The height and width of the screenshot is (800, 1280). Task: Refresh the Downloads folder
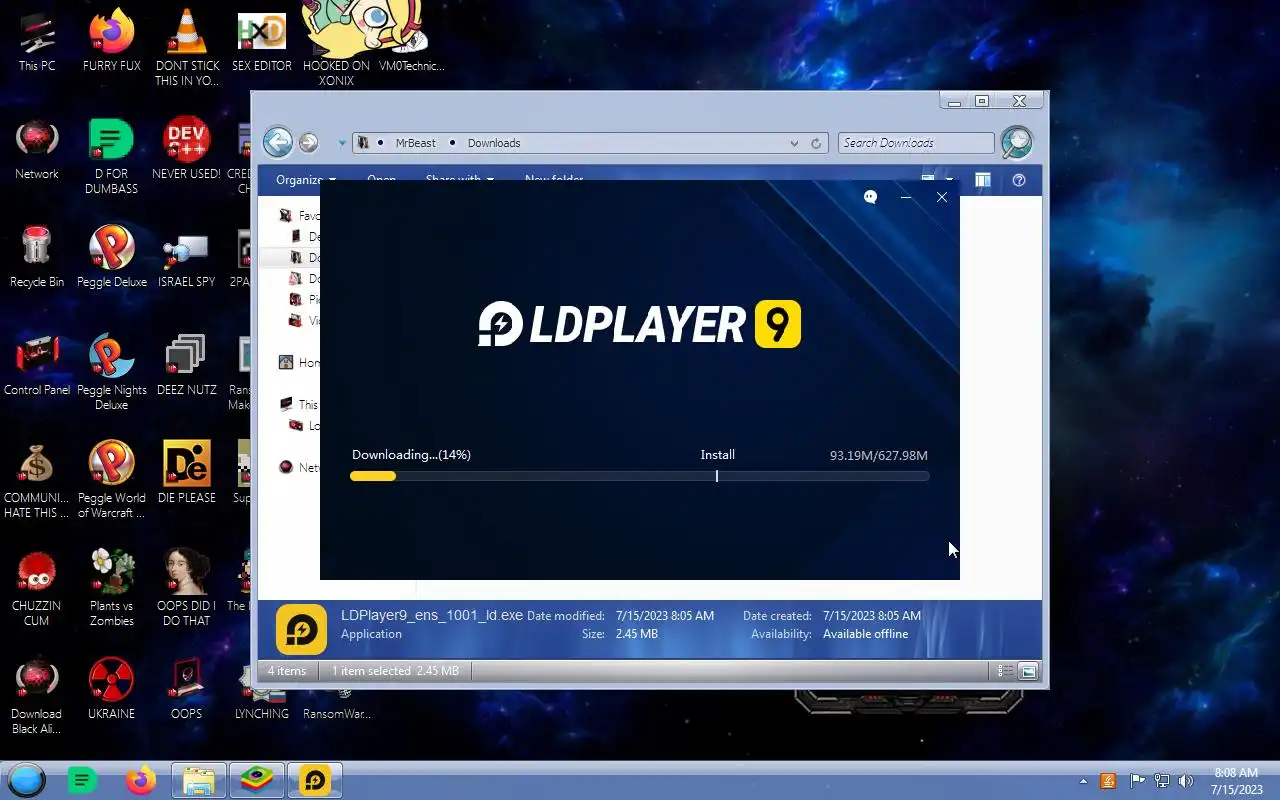[816, 143]
